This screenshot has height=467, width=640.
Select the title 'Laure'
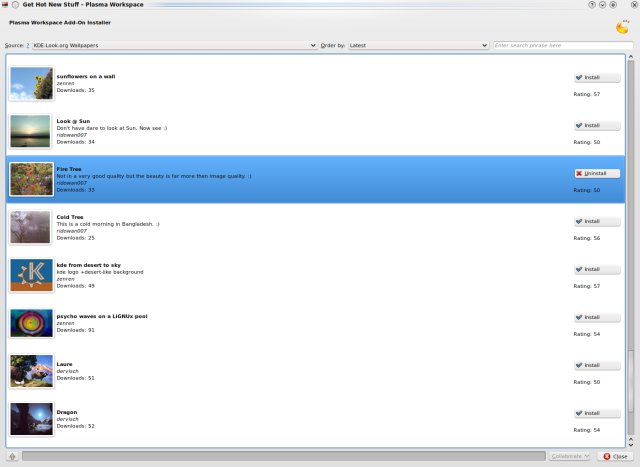pos(64,364)
